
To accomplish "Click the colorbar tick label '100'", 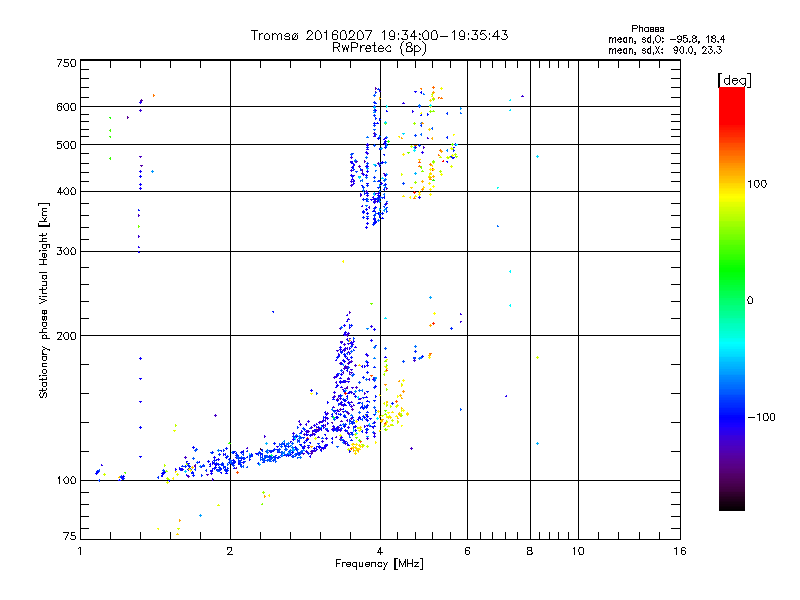I will tap(757, 184).
